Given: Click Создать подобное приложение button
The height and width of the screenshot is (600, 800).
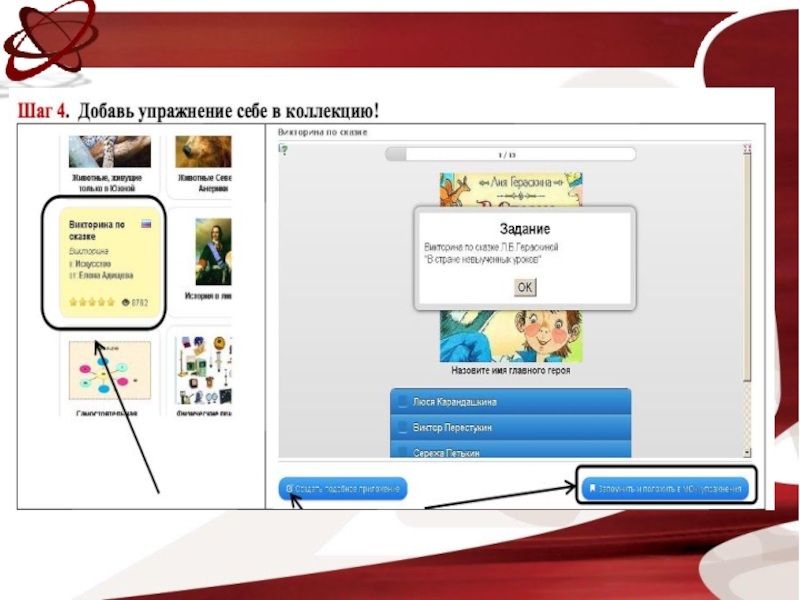Looking at the screenshot, I should pyautogui.click(x=343, y=489).
